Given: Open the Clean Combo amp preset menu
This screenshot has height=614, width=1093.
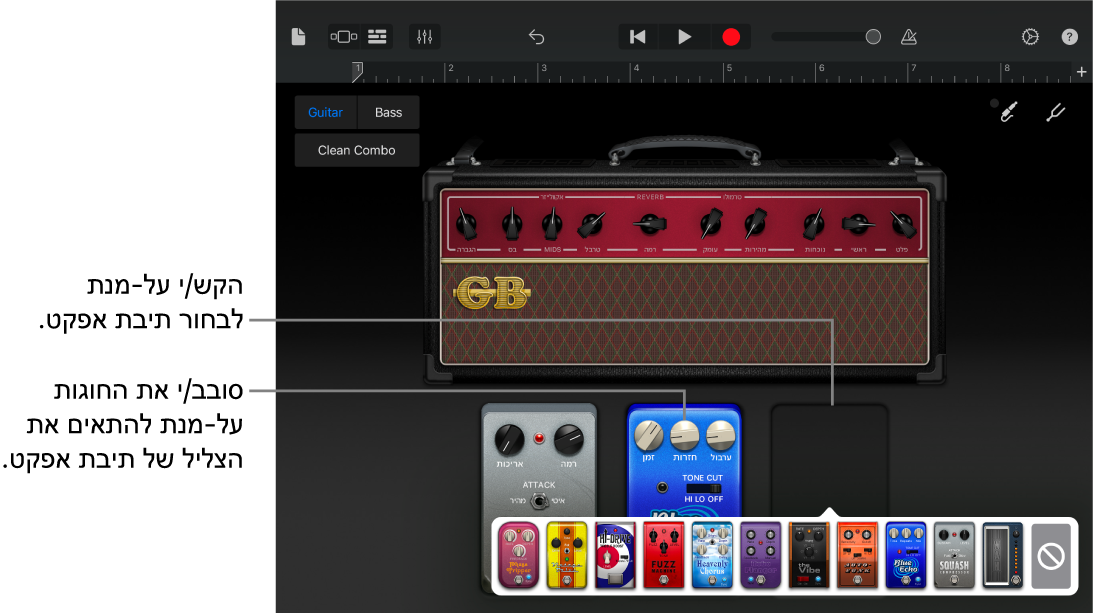Looking at the screenshot, I should point(357,150).
